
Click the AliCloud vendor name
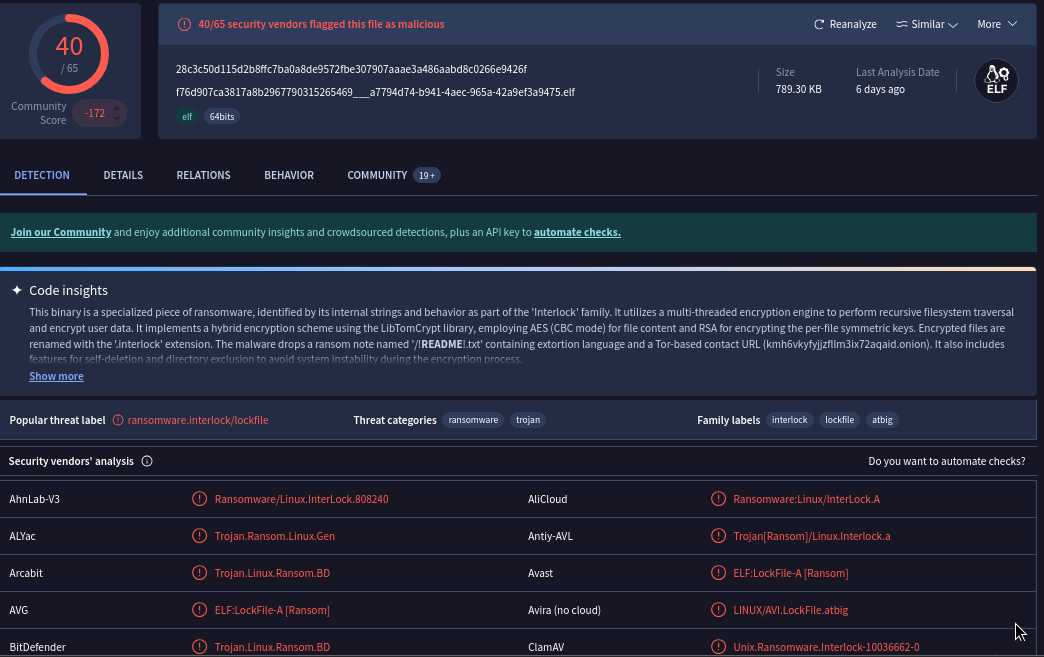(547, 499)
